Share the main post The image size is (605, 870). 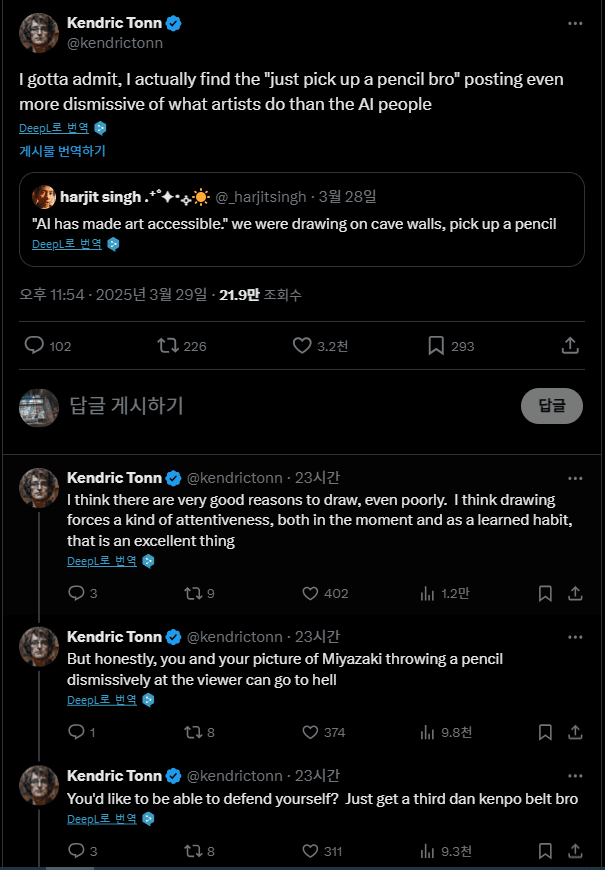click(x=570, y=345)
